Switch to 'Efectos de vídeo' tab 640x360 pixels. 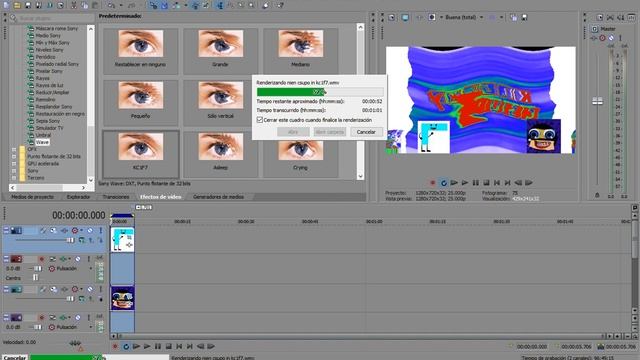[160, 197]
